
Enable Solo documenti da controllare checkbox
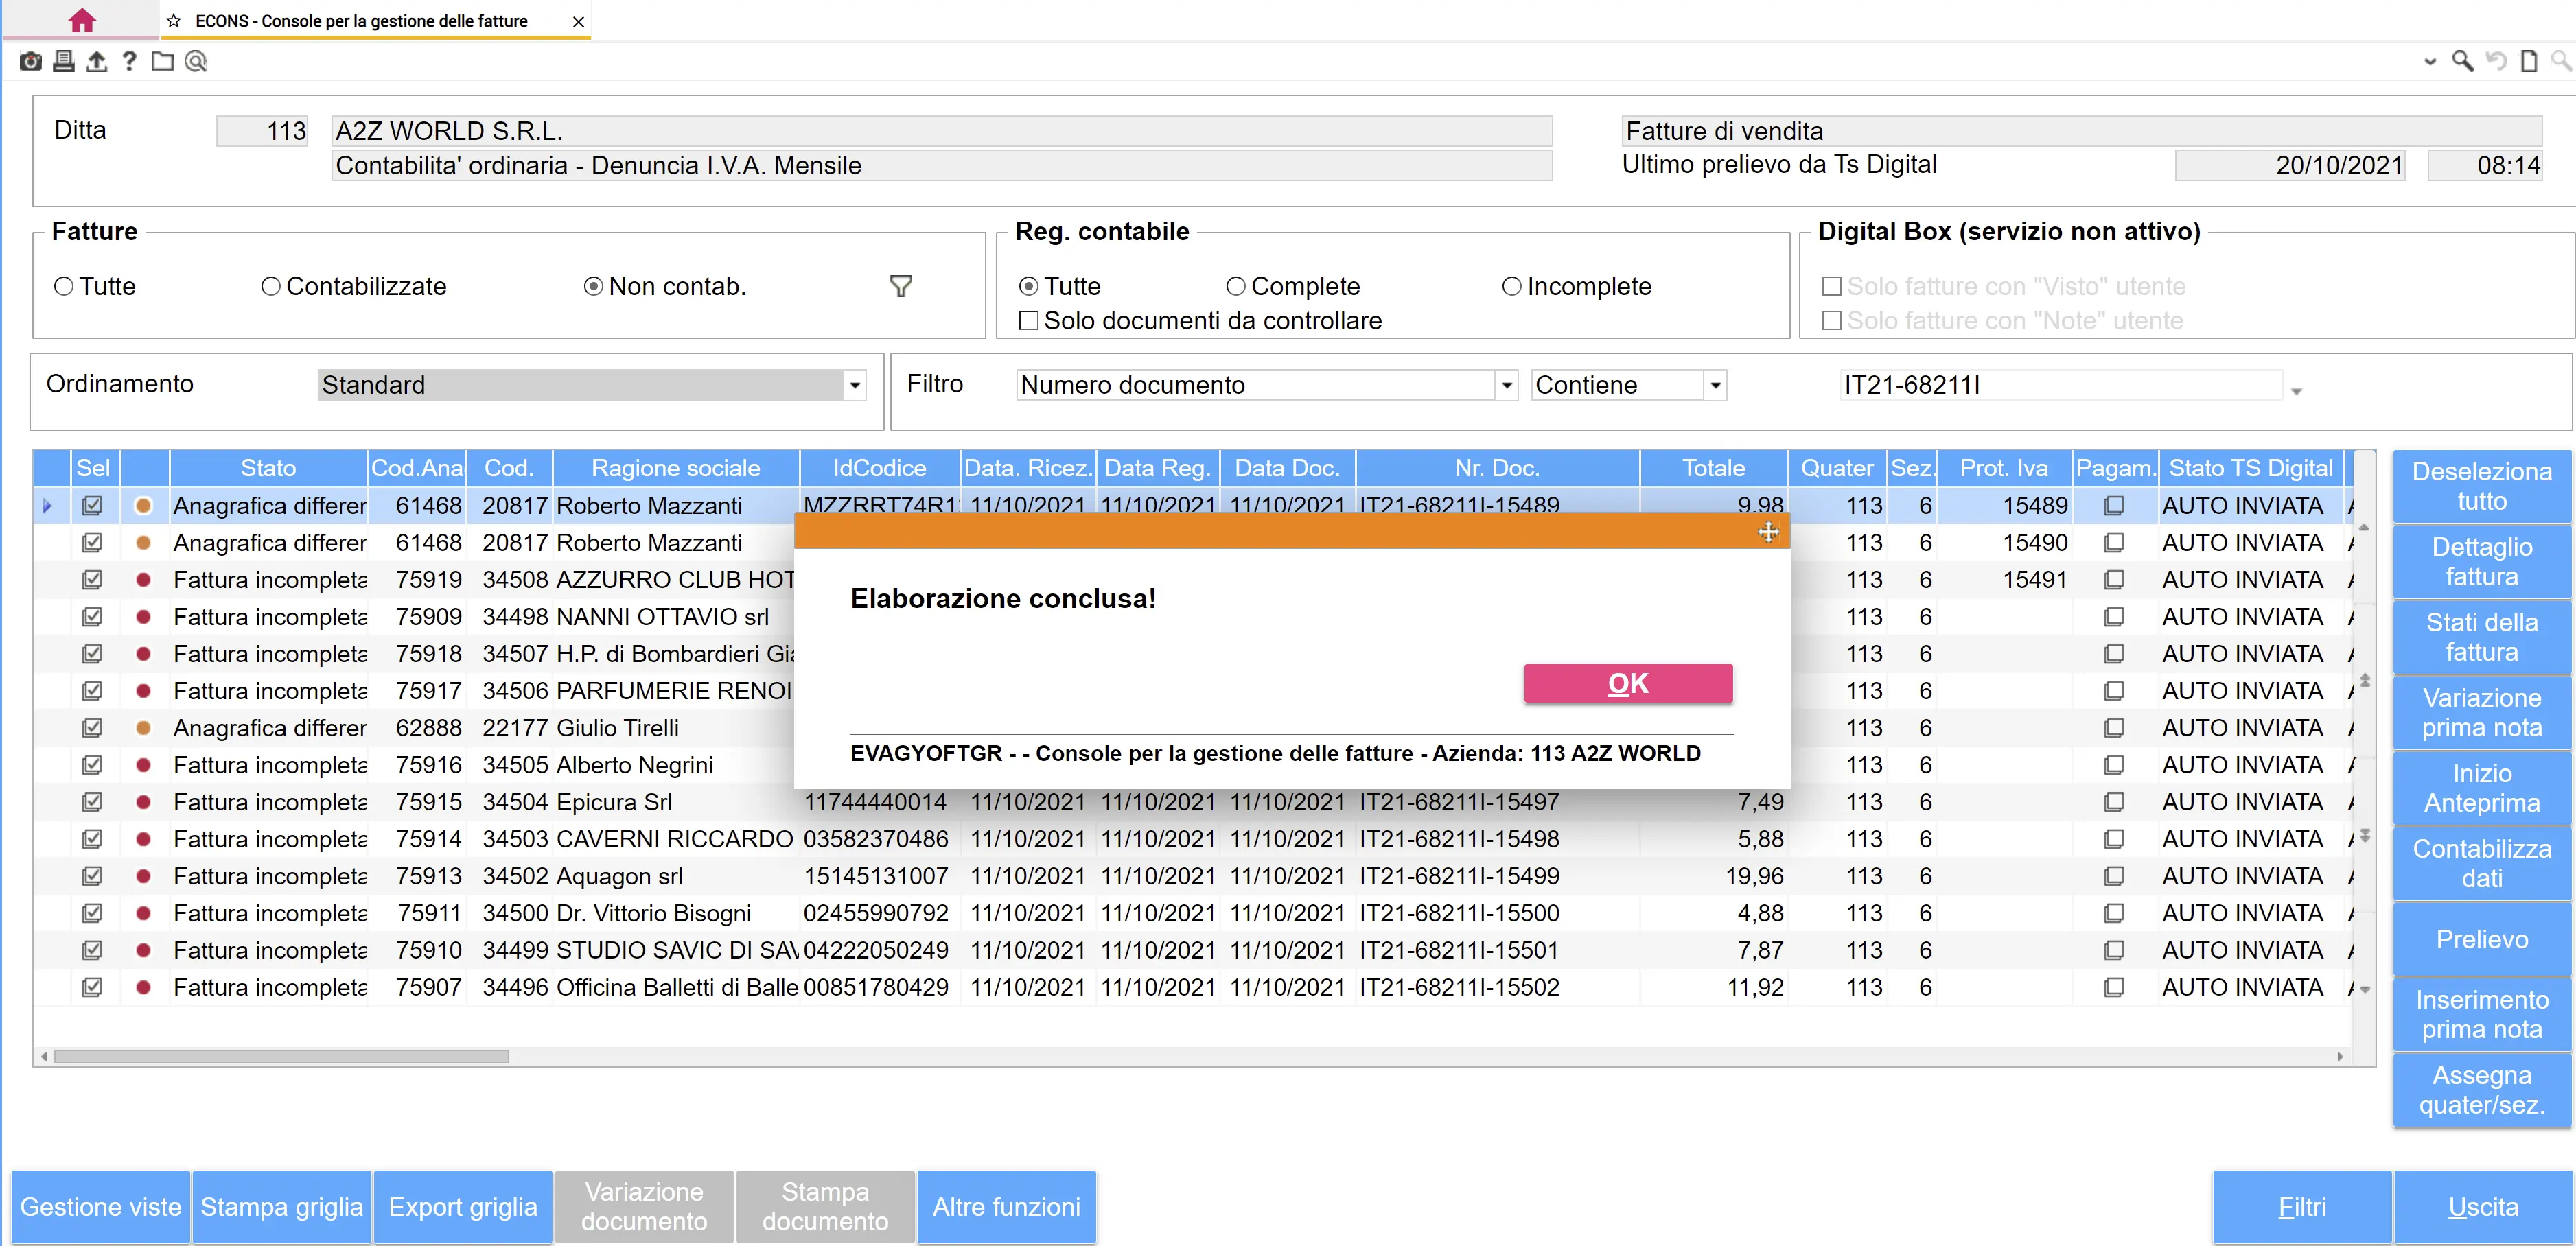click(x=1028, y=321)
